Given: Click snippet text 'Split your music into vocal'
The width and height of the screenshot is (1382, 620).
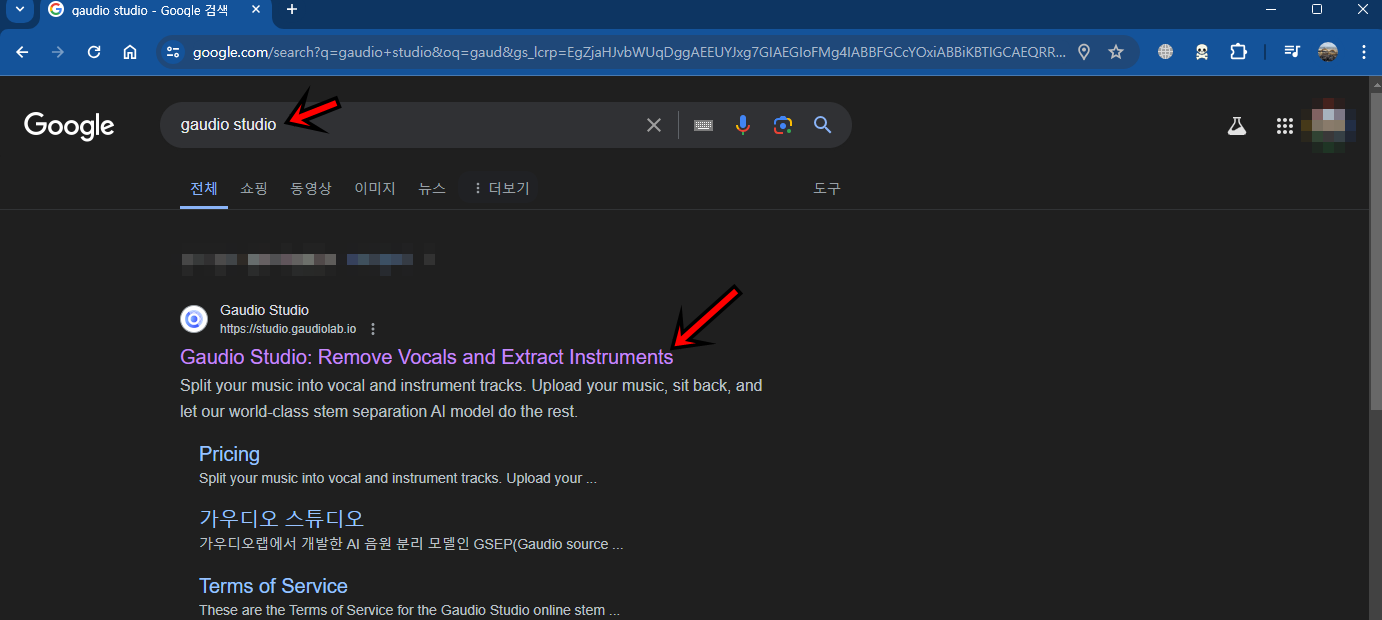Looking at the screenshot, I should click(470, 398).
